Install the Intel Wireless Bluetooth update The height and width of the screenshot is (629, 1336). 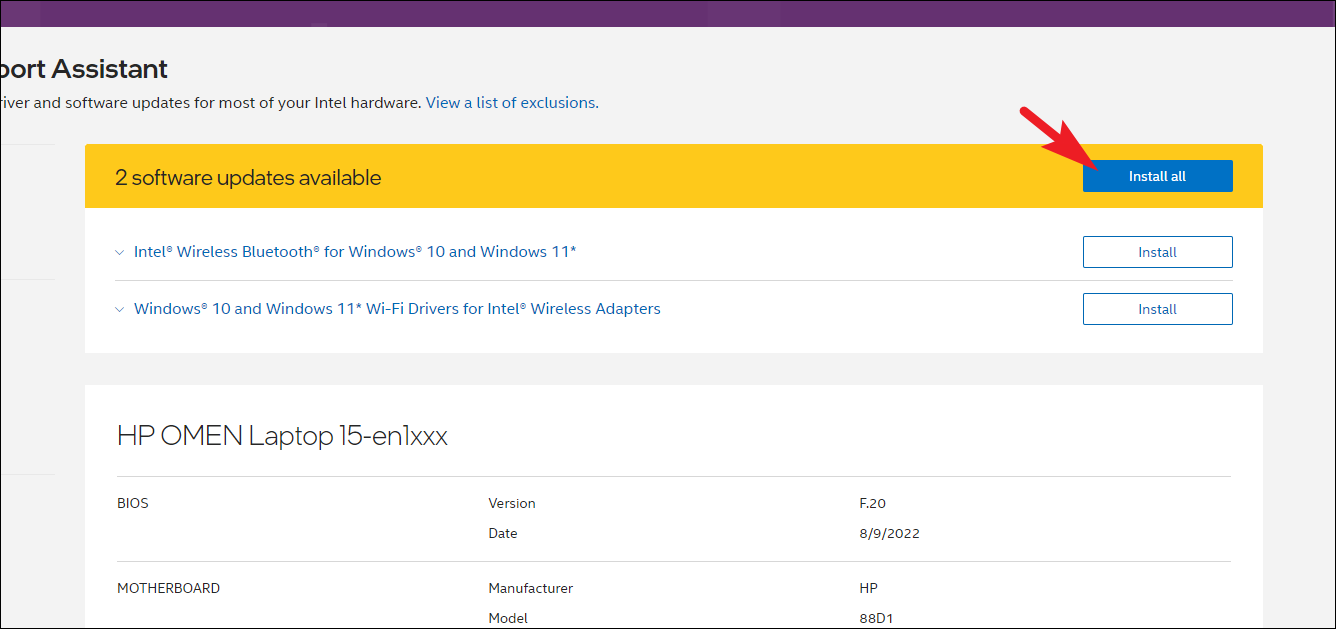[1157, 252]
